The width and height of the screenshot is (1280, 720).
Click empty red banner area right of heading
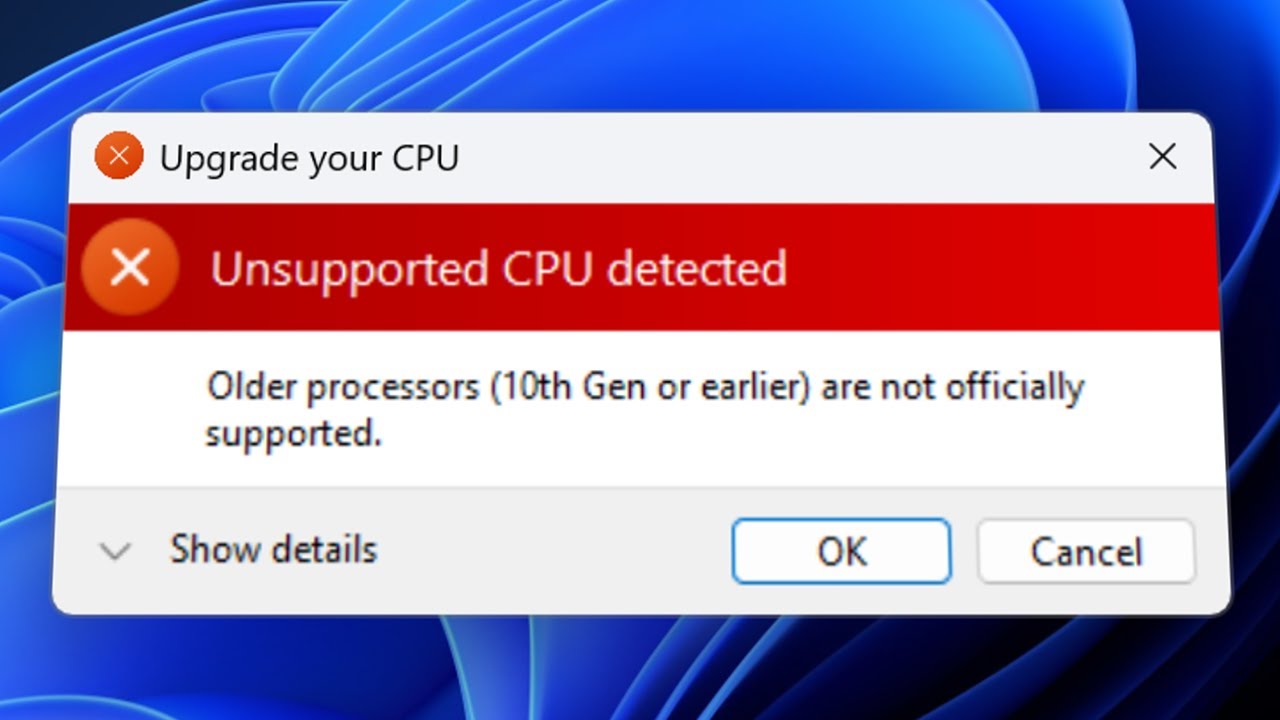(1000, 268)
